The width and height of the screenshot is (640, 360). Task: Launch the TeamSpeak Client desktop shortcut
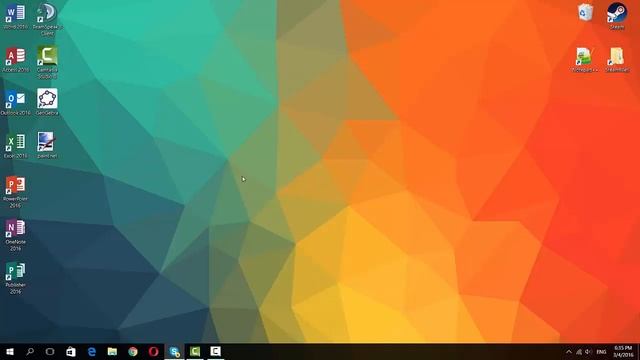point(47,19)
